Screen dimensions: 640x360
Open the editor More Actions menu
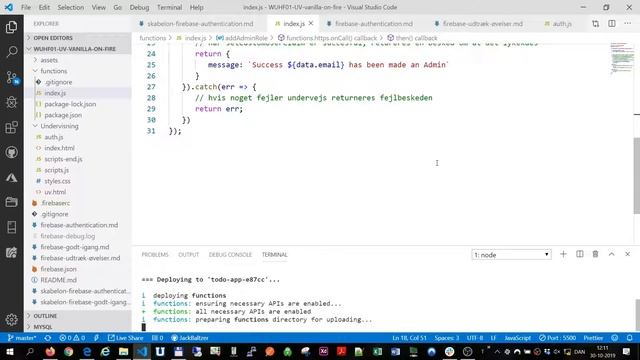627,24
